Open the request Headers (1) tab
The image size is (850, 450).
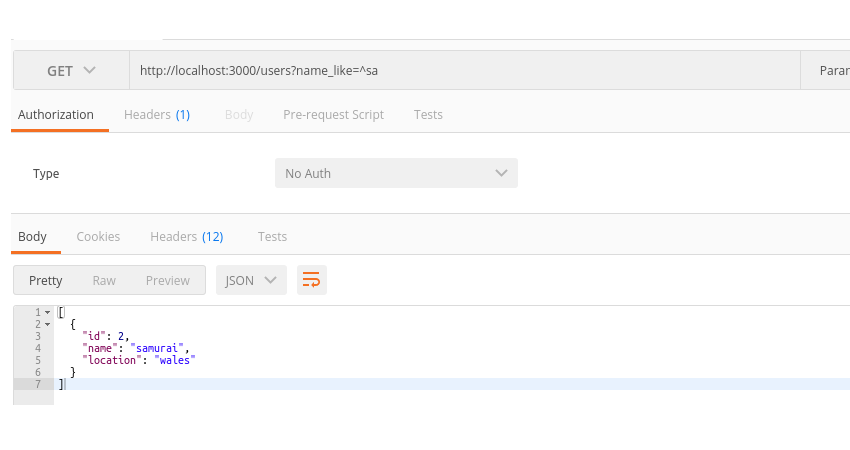point(157,115)
